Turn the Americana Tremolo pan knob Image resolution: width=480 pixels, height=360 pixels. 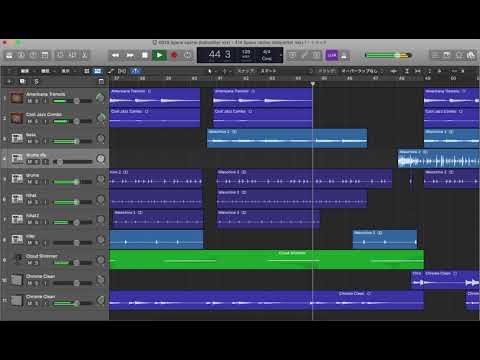click(100, 98)
